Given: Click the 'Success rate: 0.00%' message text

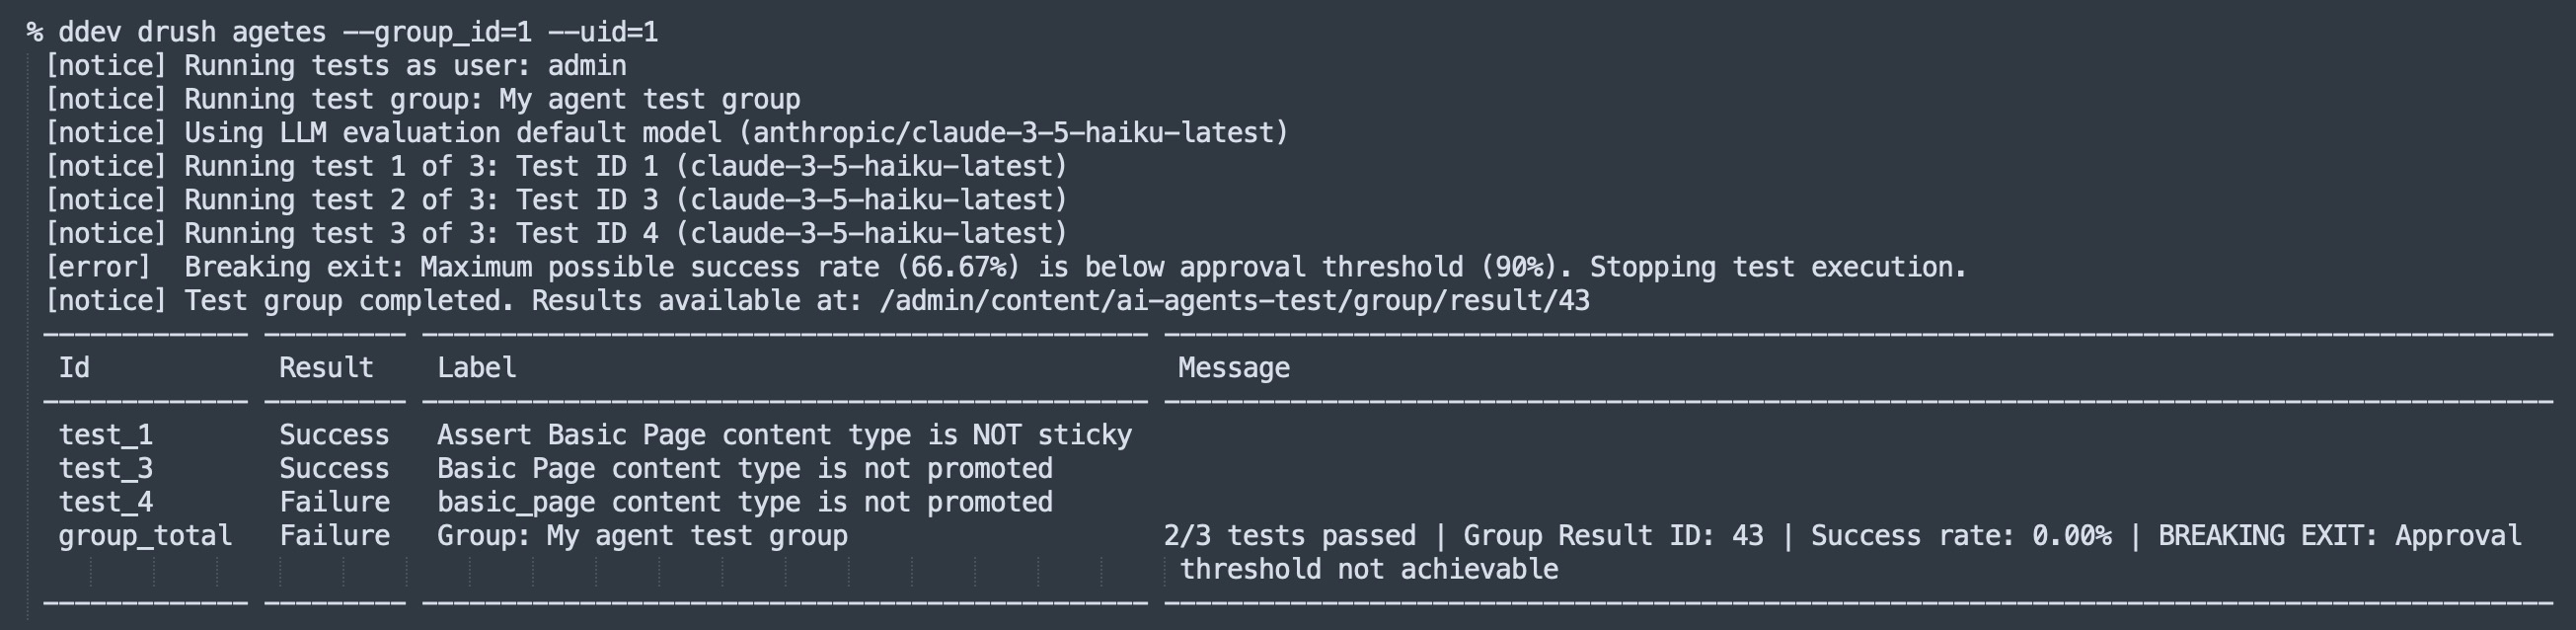Looking at the screenshot, I should (1961, 536).
